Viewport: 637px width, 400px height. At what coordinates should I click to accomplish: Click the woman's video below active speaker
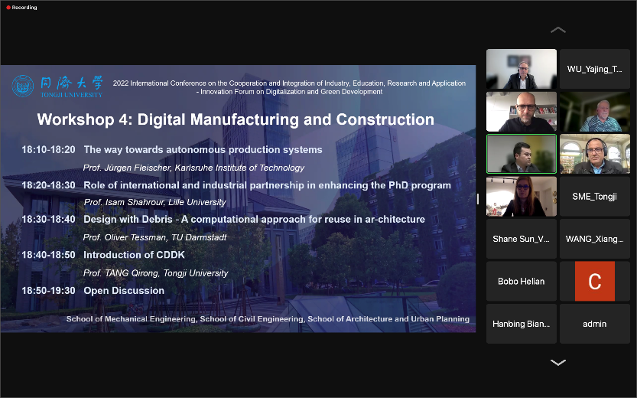(521, 197)
